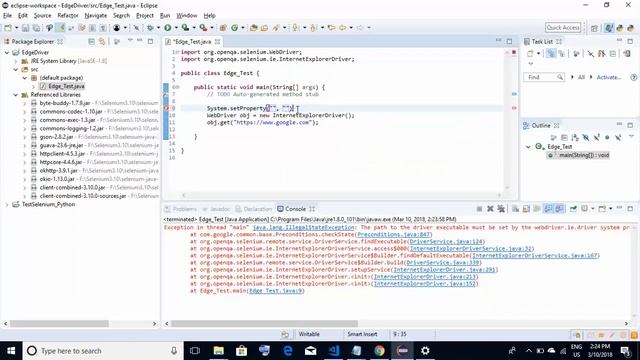Click the DriverService.java:124 link
This screenshot has width=640, height=360.
coord(446,242)
